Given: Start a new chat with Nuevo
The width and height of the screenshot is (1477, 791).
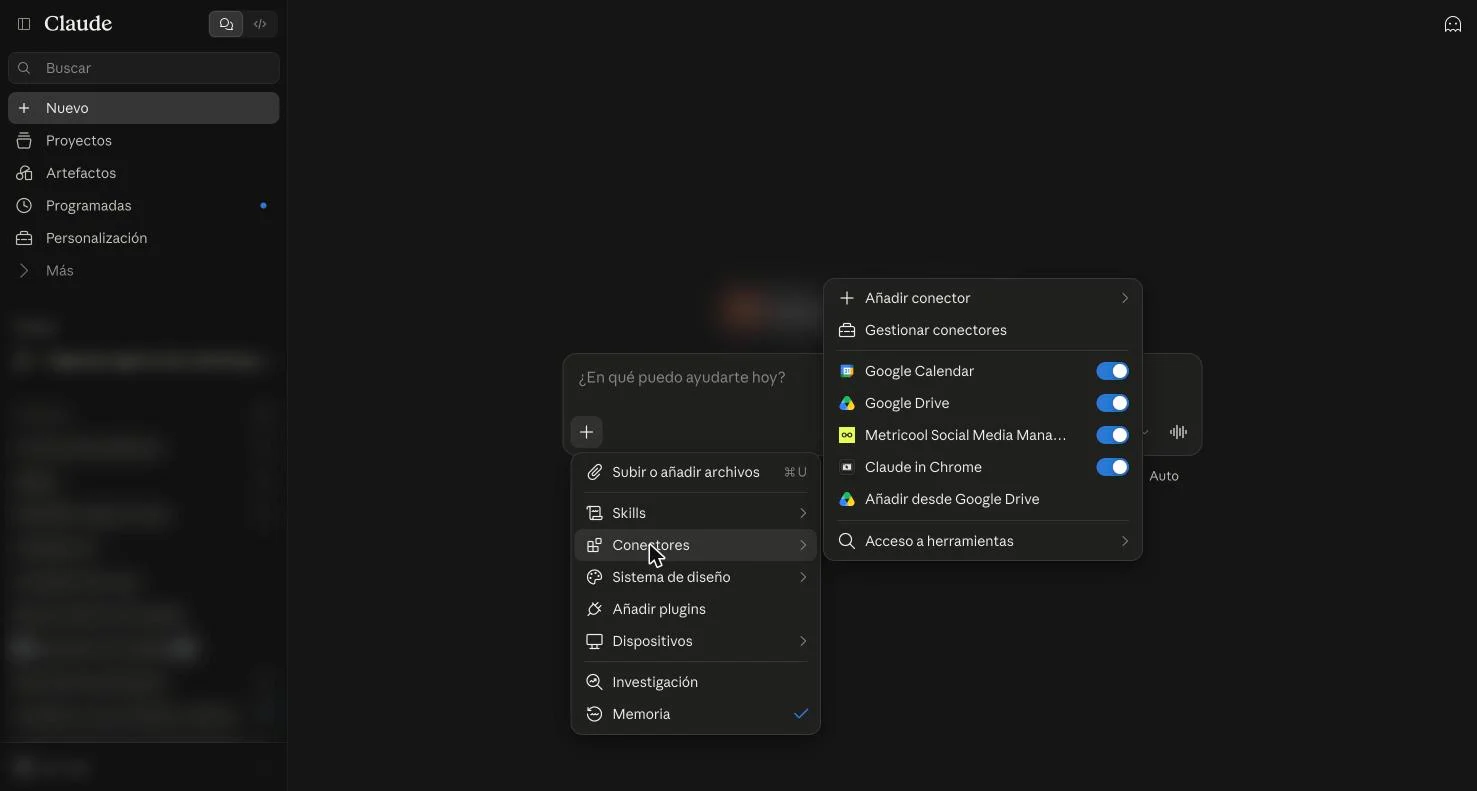Looking at the screenshot, I should click(x=143, y=108).
